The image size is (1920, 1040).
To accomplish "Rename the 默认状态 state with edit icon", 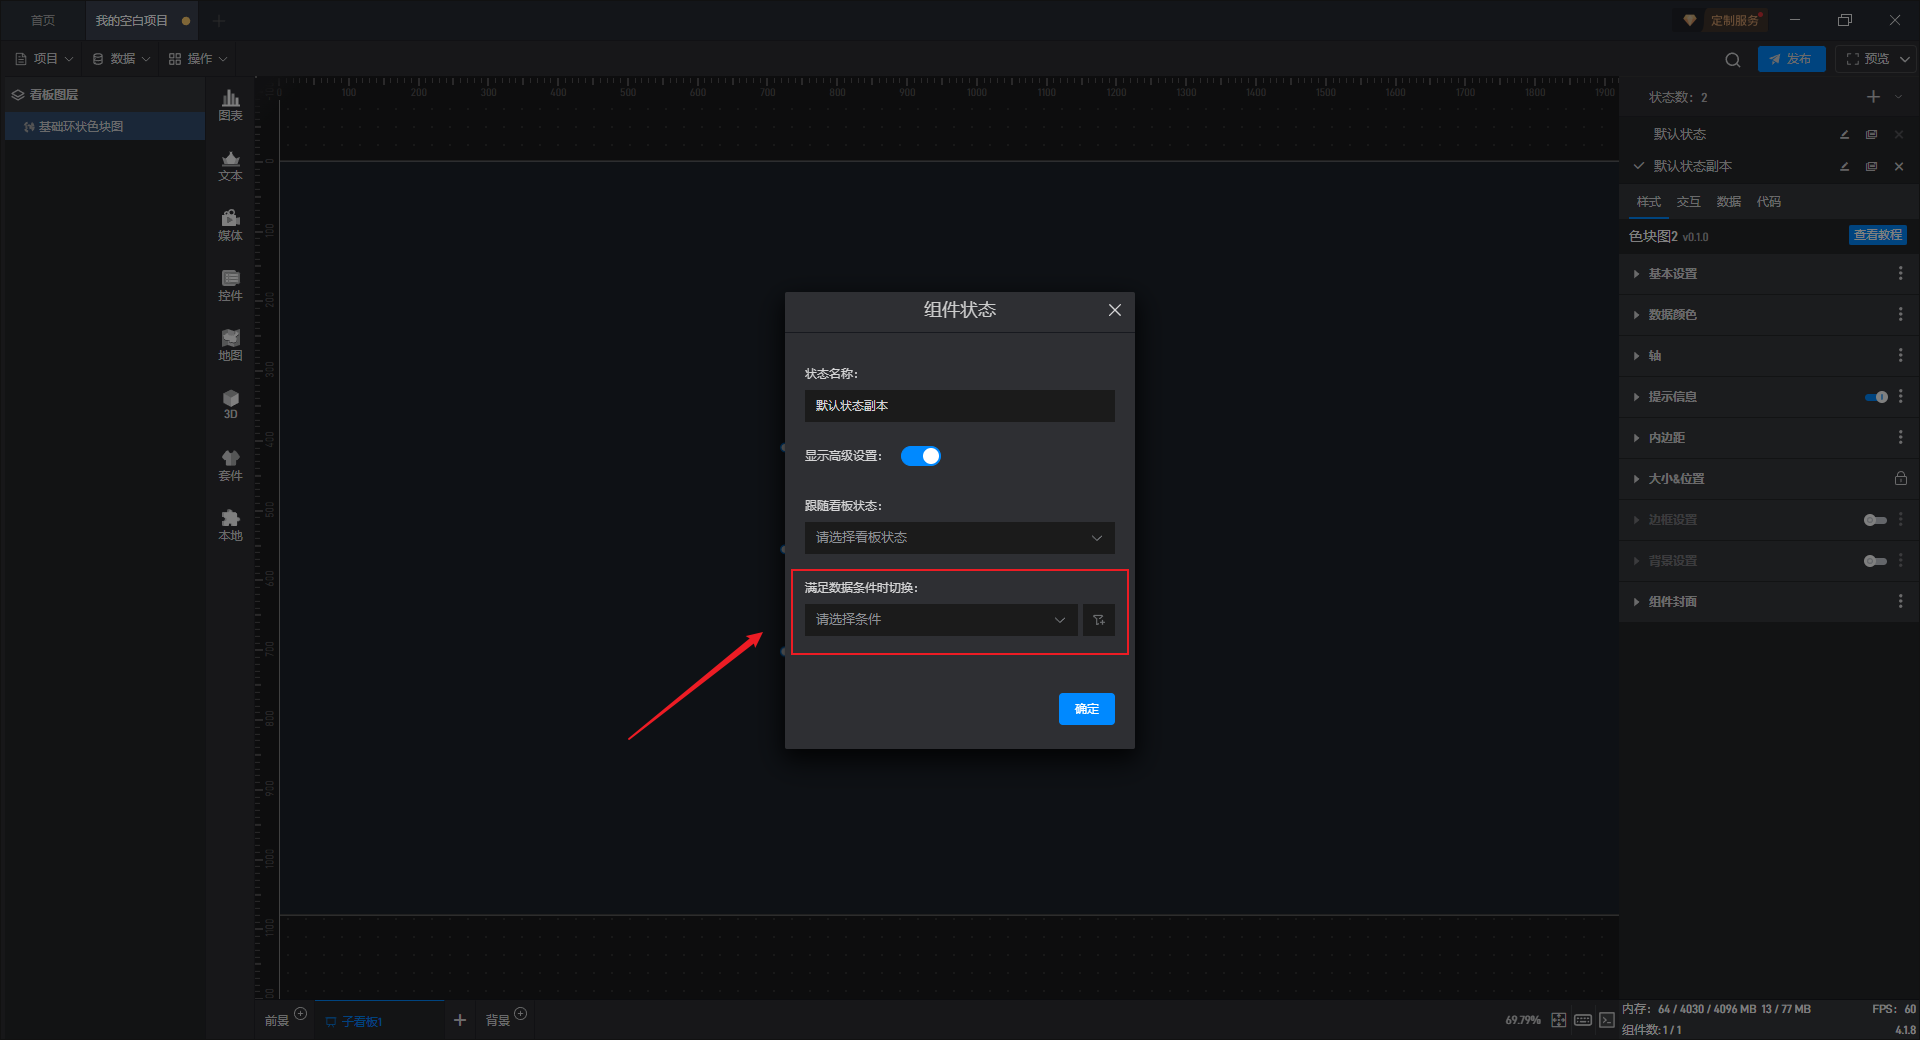I will (x=1845, y=134).
